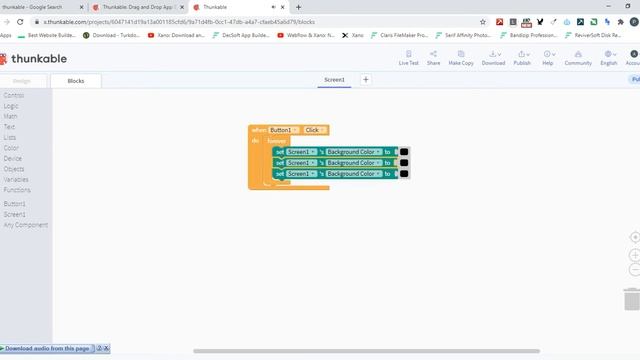
Task: Open the Lists blocks category
Action: (x=9, y=138)
